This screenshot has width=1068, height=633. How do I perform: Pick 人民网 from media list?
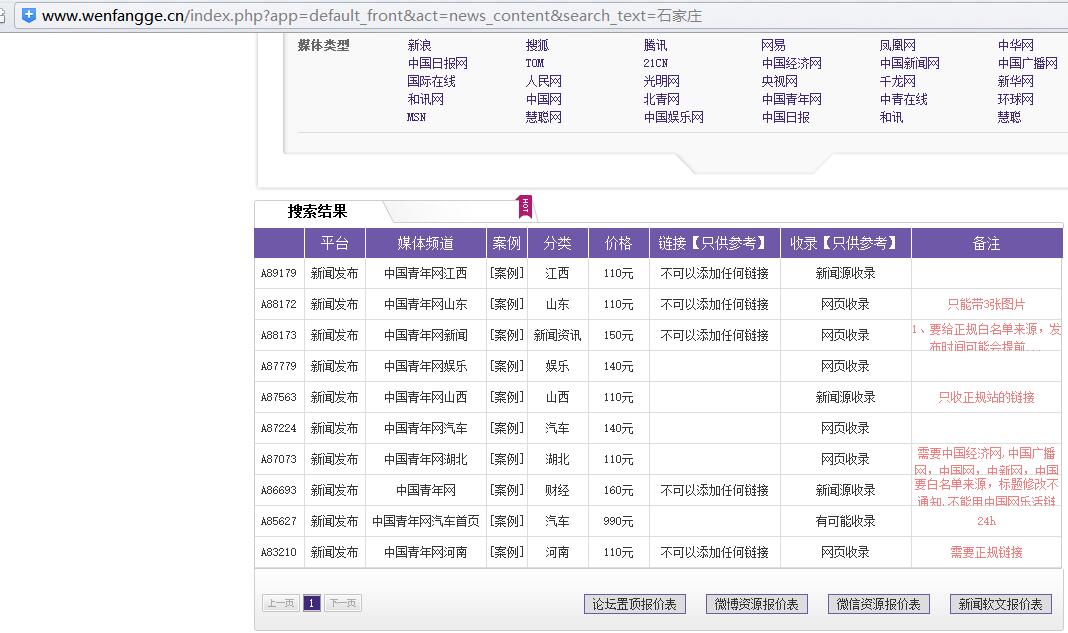click(544, 81)
